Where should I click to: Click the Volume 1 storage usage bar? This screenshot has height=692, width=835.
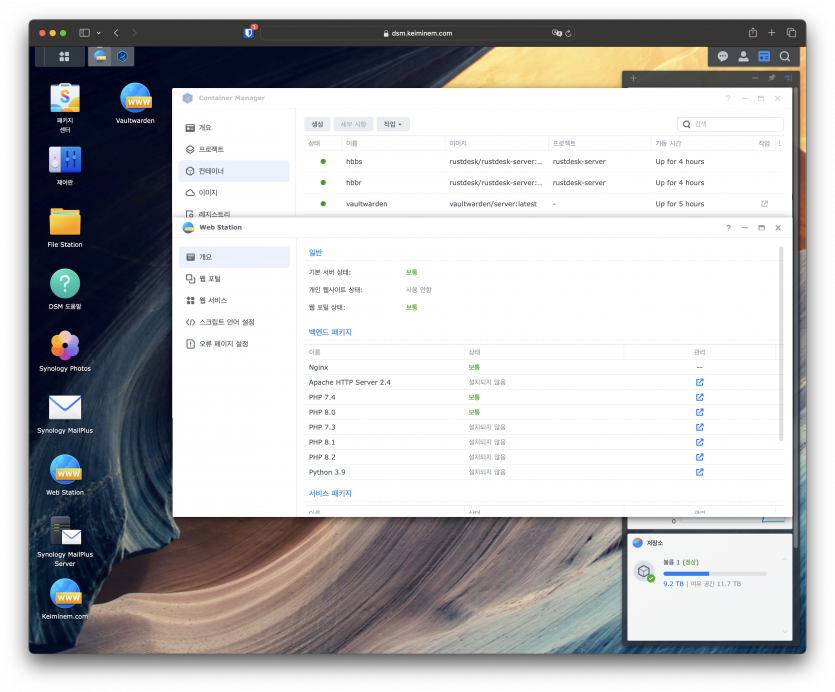pos(714,574)
